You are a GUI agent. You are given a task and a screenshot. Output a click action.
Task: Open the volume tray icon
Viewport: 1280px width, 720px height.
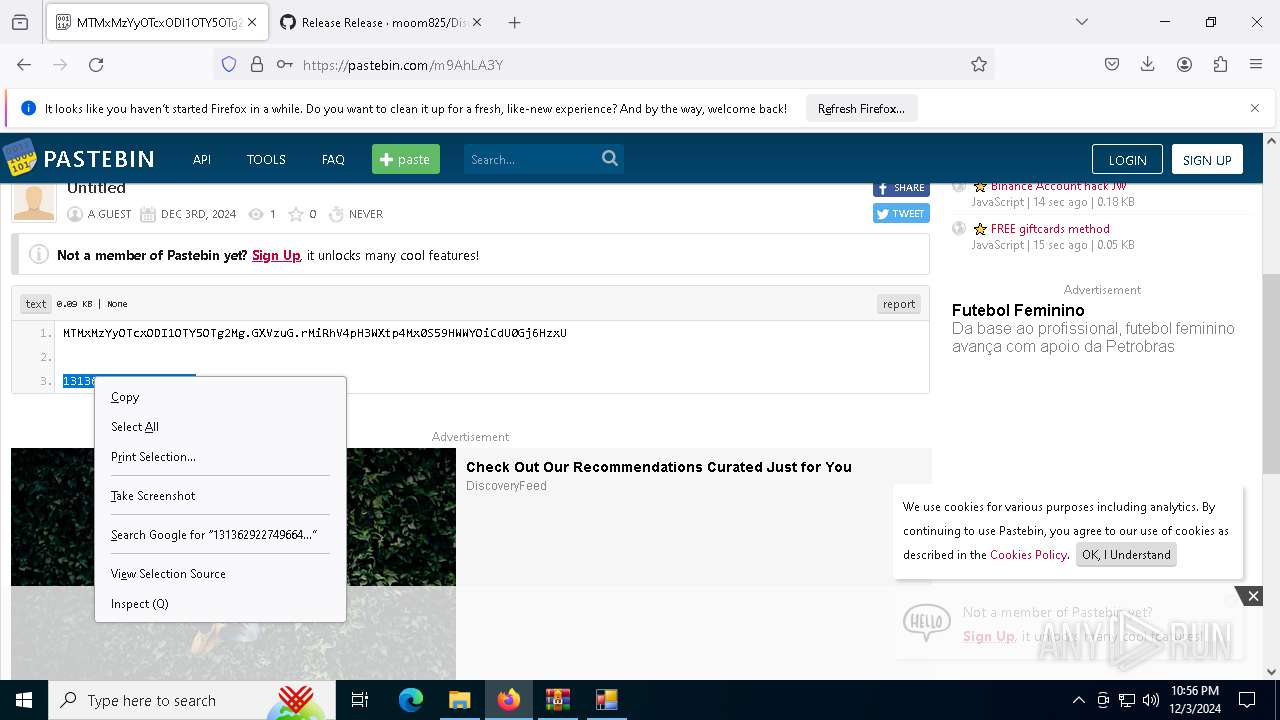1151,700
